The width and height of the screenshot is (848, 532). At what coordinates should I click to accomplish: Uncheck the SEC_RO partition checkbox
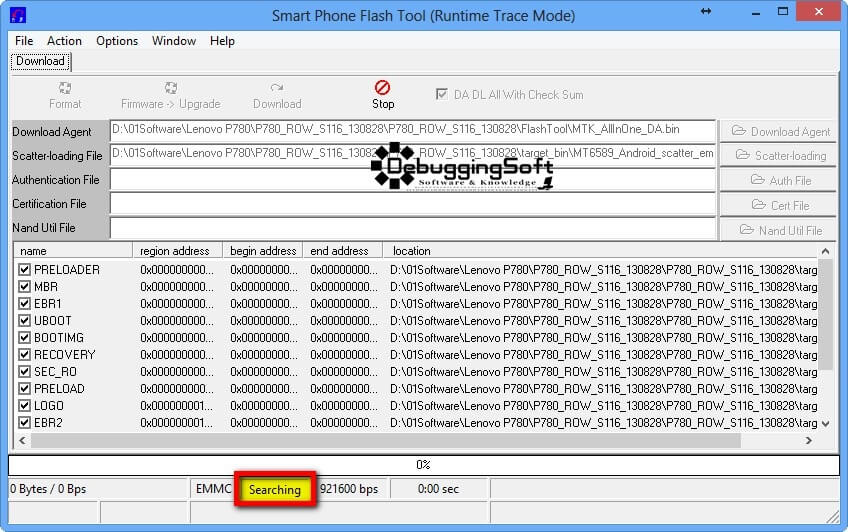pyautogui.click(x=24, y=371)
